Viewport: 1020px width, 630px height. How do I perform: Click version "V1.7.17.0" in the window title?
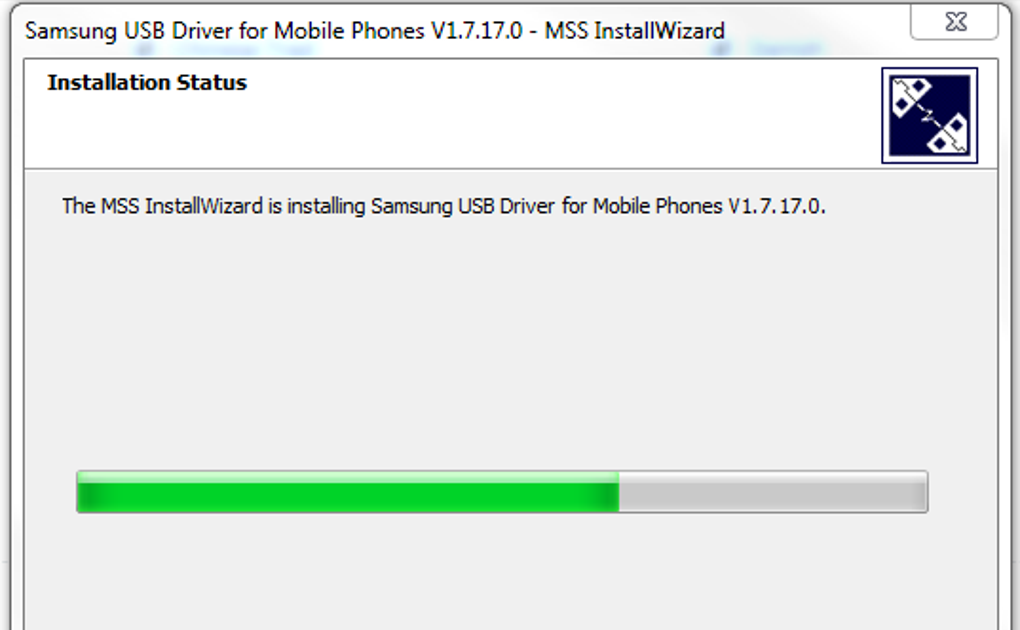coord(476,31)
